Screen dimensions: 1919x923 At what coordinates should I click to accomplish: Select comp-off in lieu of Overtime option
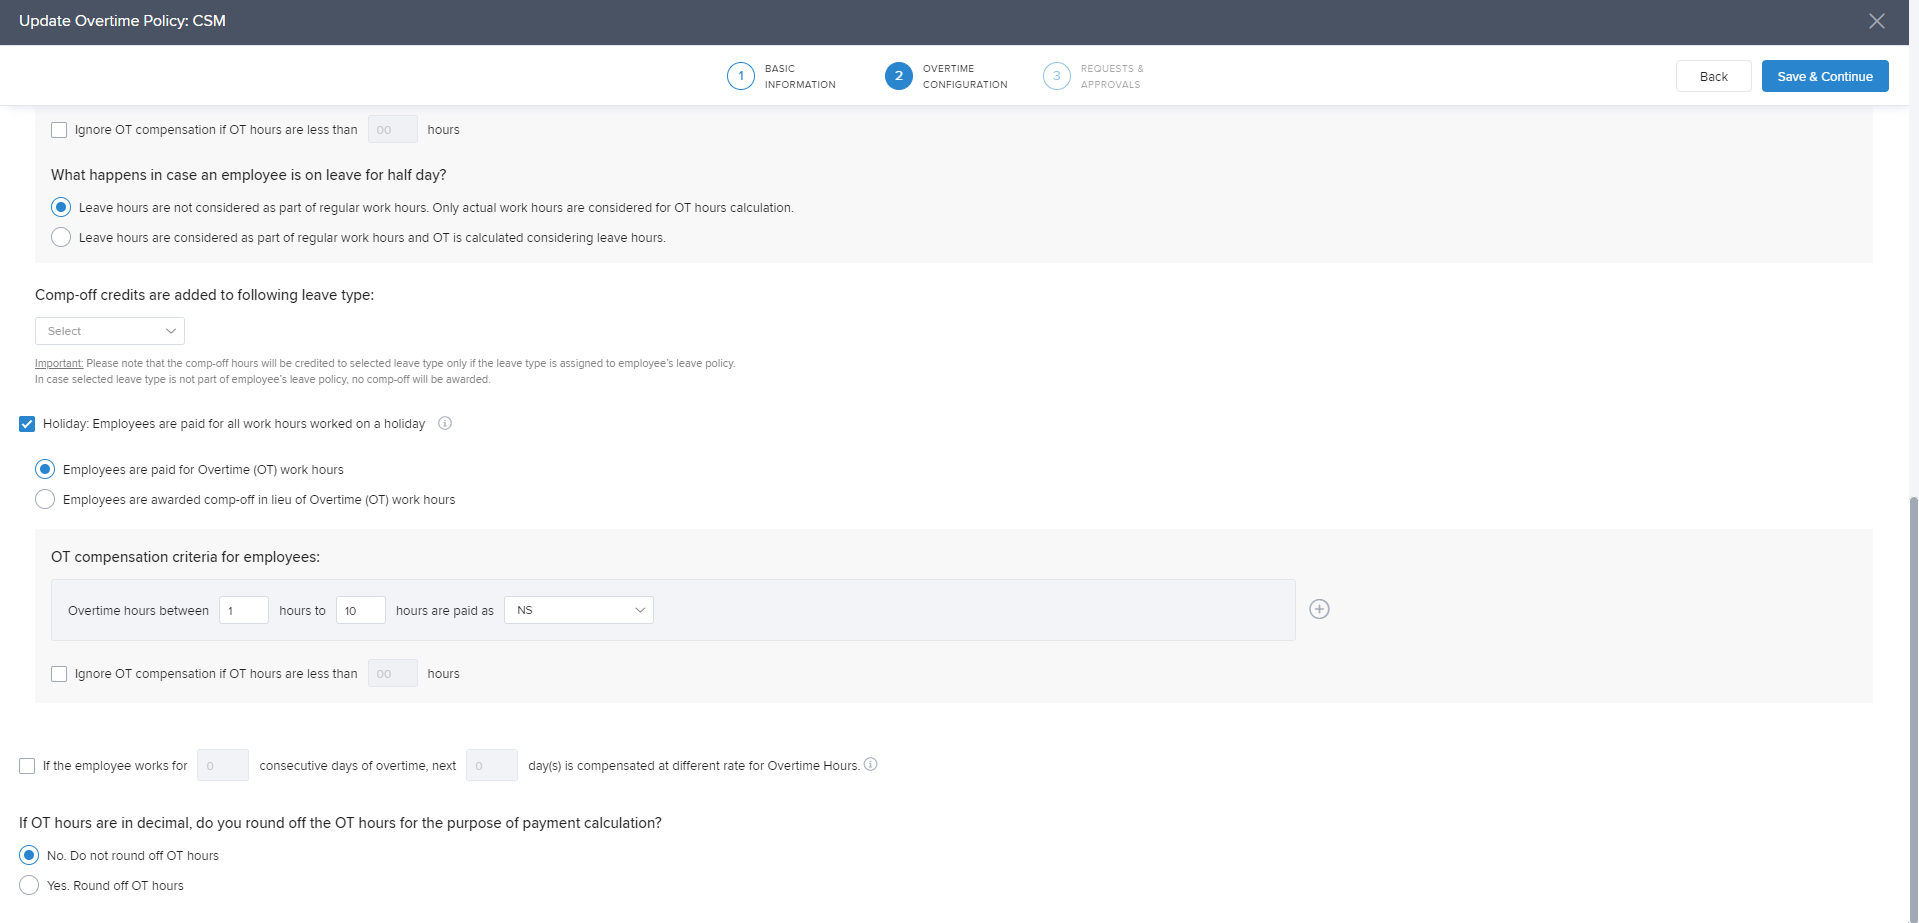[45, 499]
